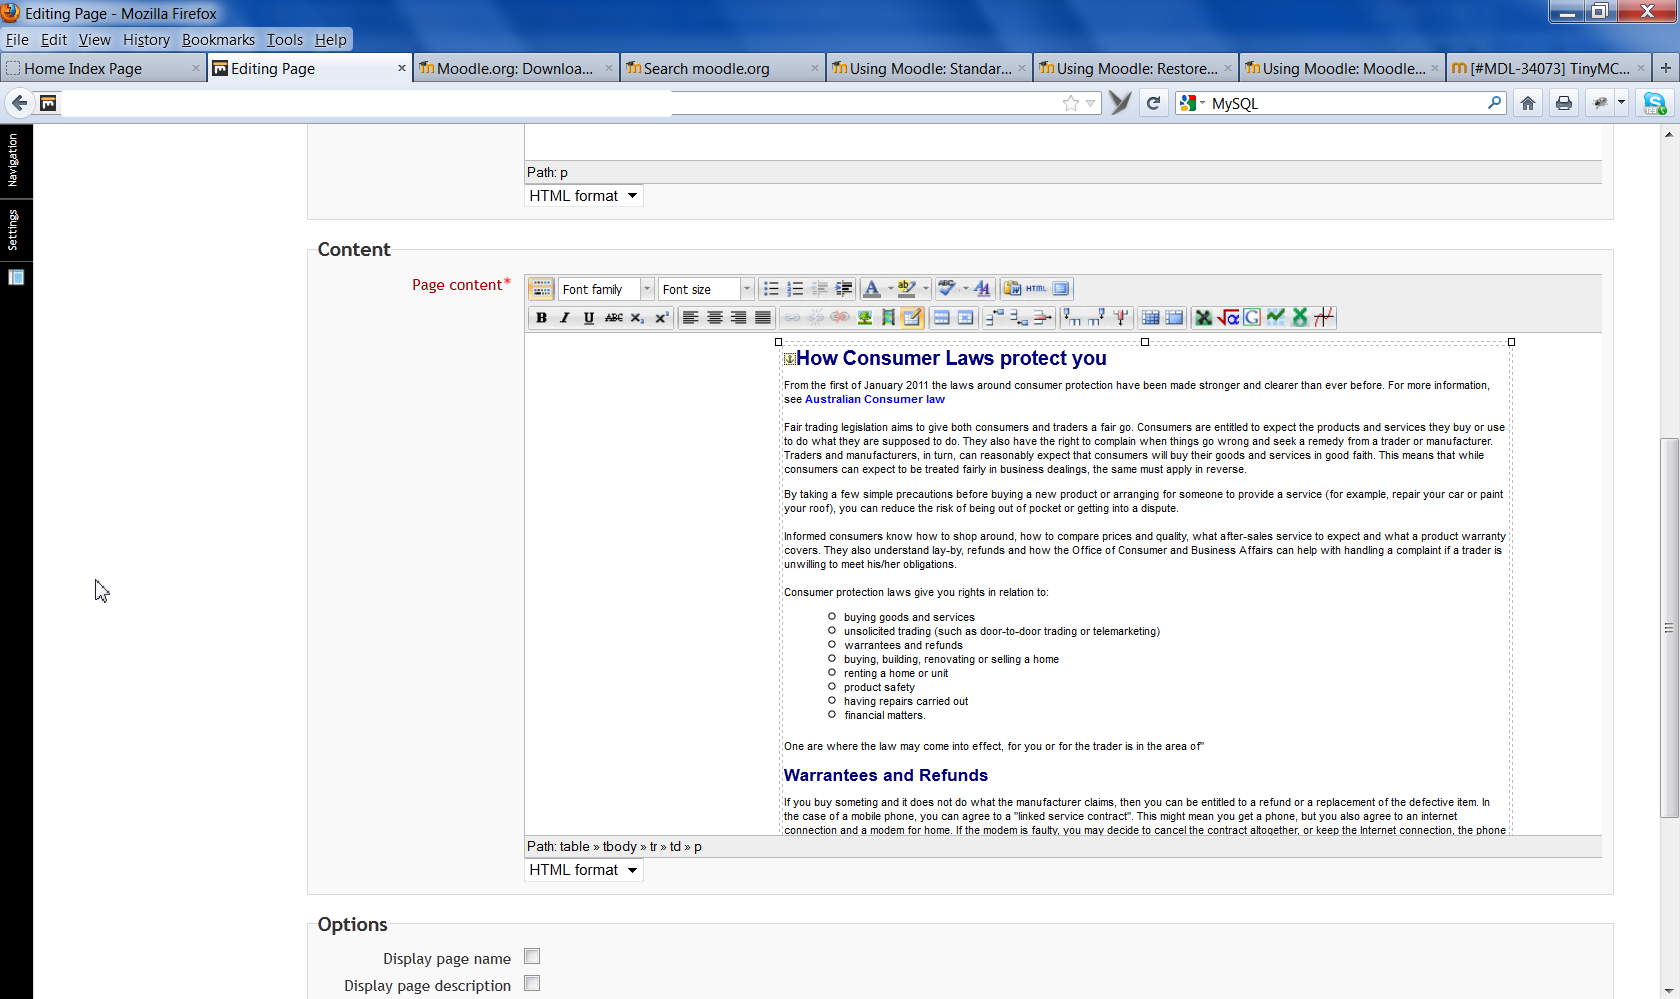Open bookmark star dropdown arrow
The width and height of the screenshot is (1680, 999).
1090,103
